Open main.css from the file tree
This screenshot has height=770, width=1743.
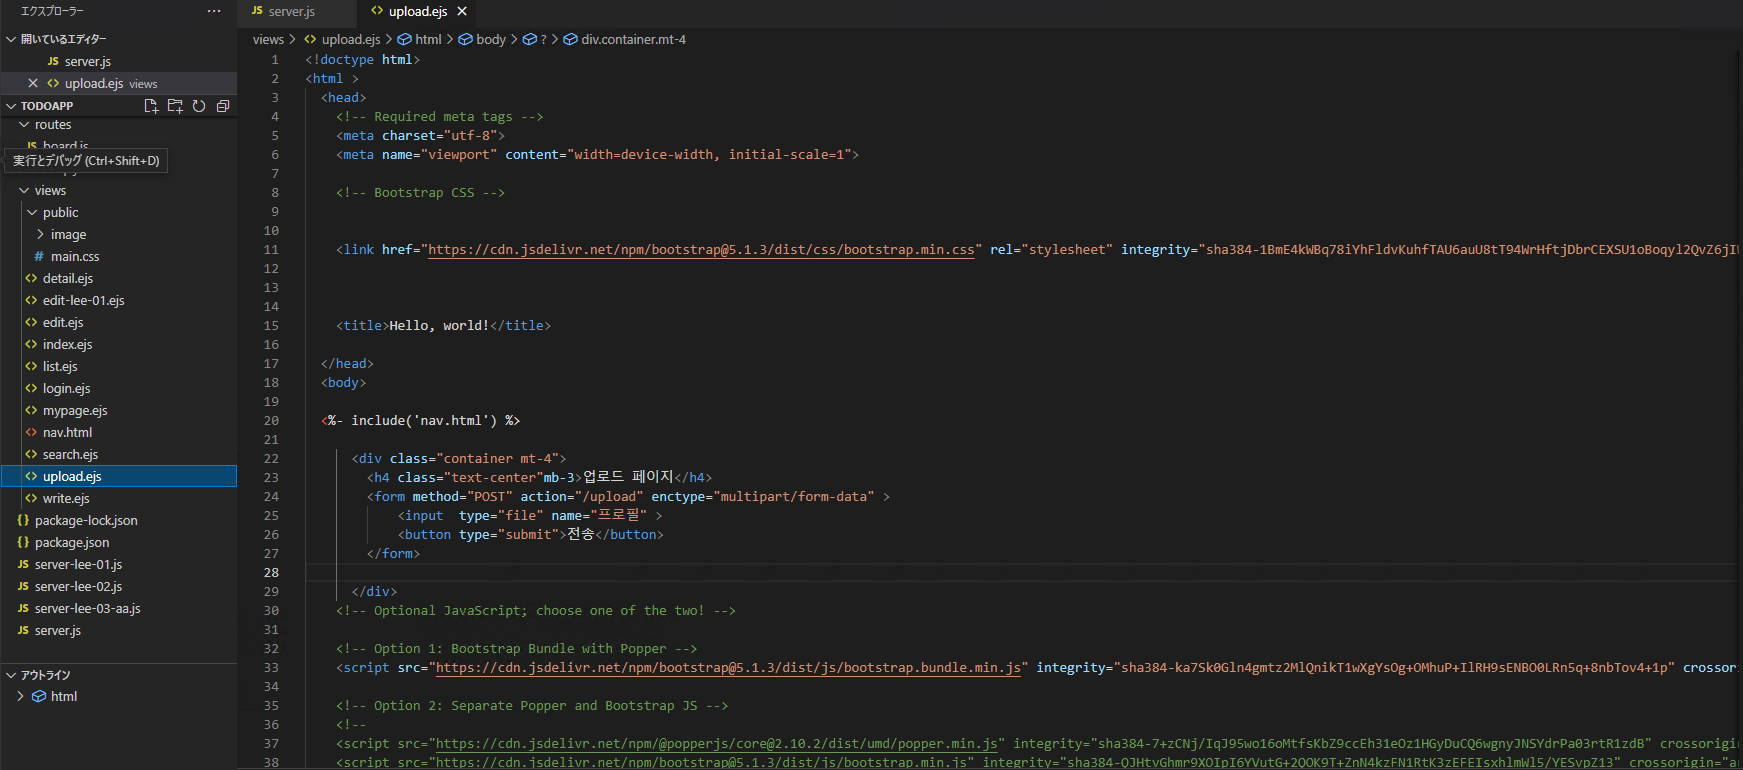[75, 257]
